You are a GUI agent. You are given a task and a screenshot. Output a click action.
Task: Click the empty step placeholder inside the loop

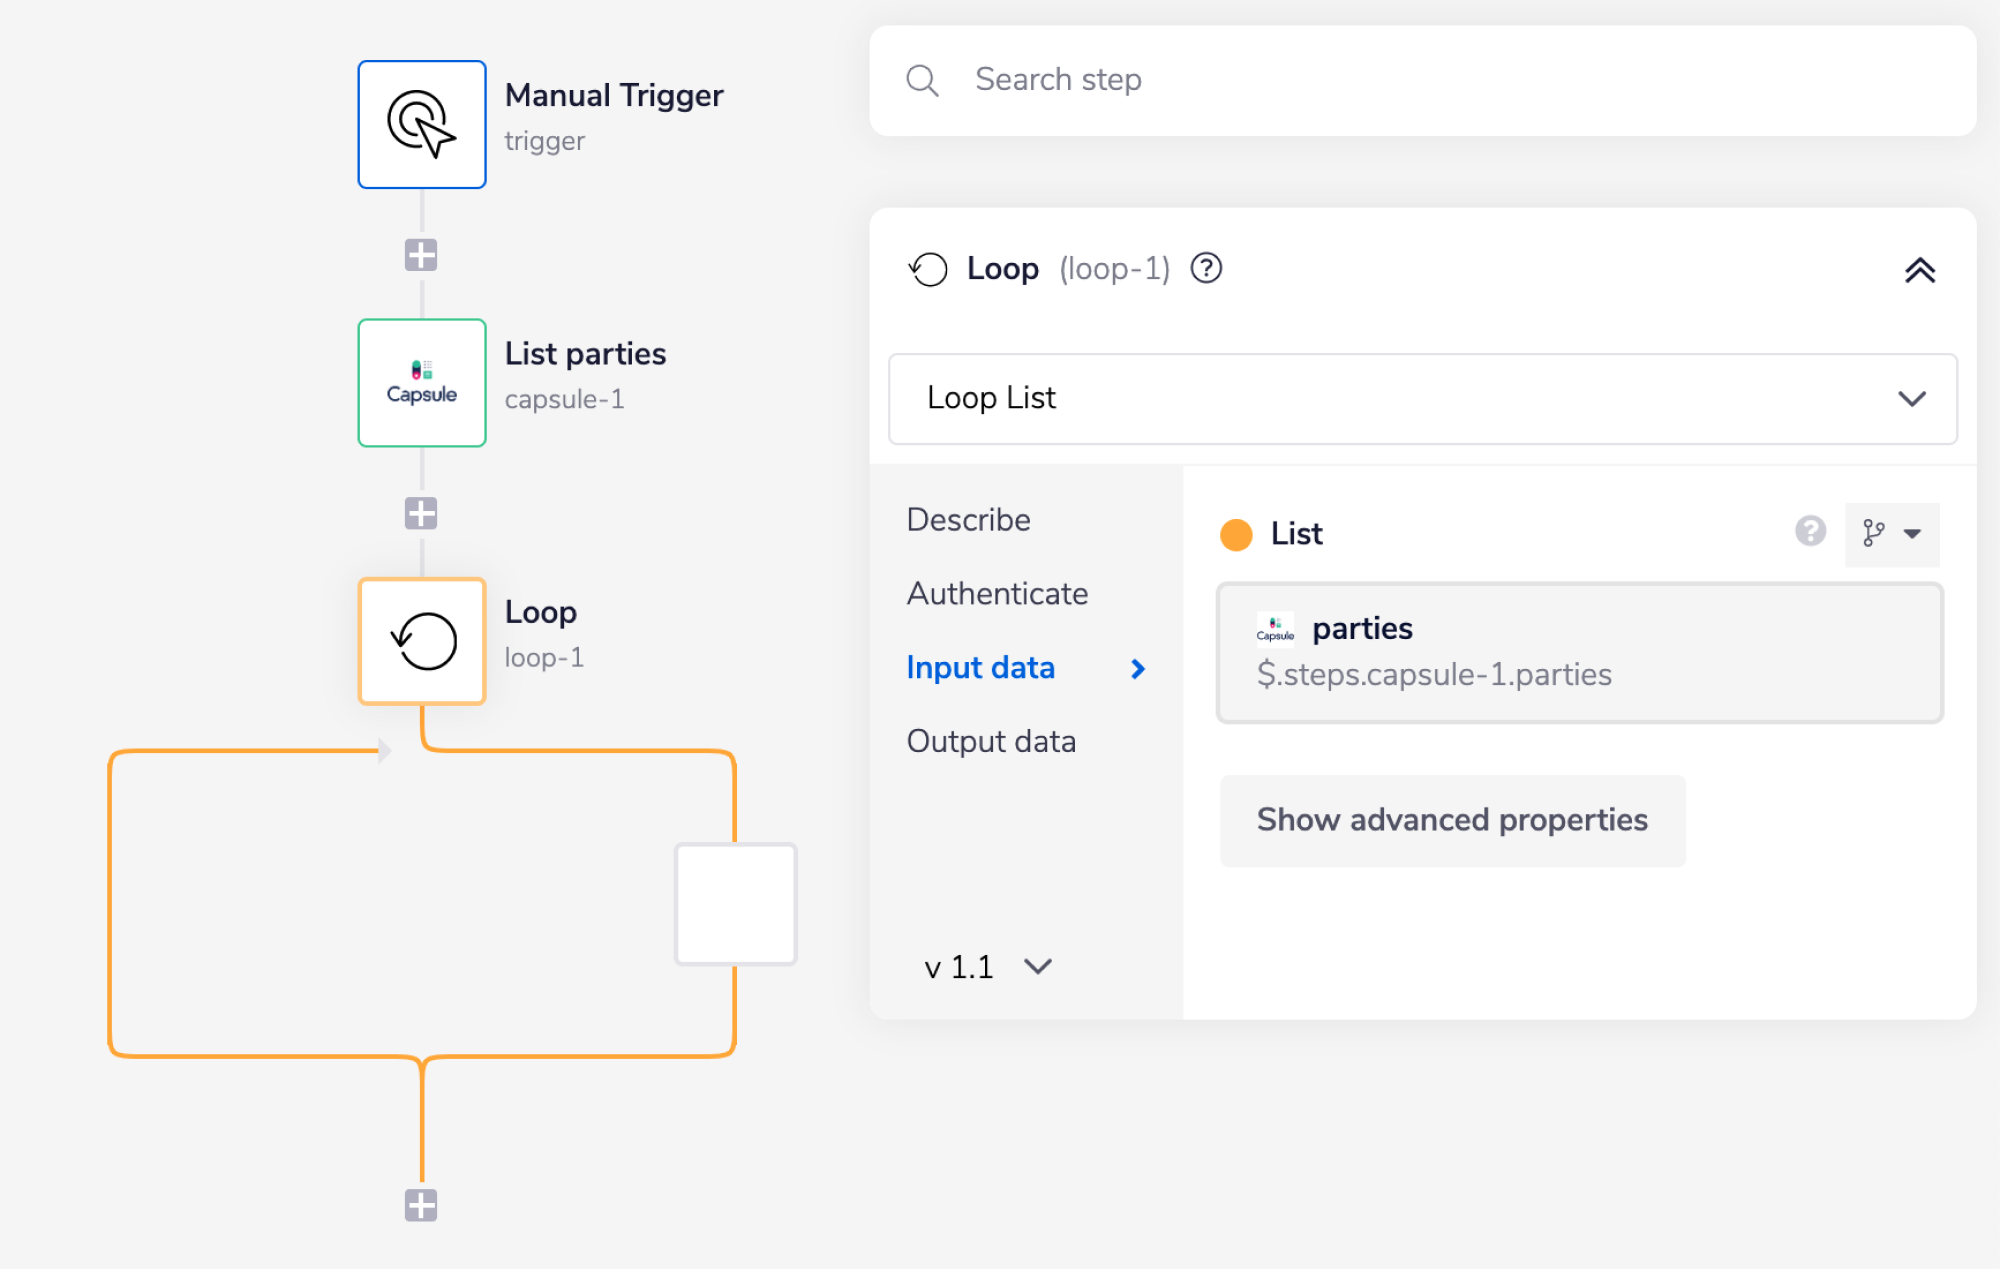(736, 904)
